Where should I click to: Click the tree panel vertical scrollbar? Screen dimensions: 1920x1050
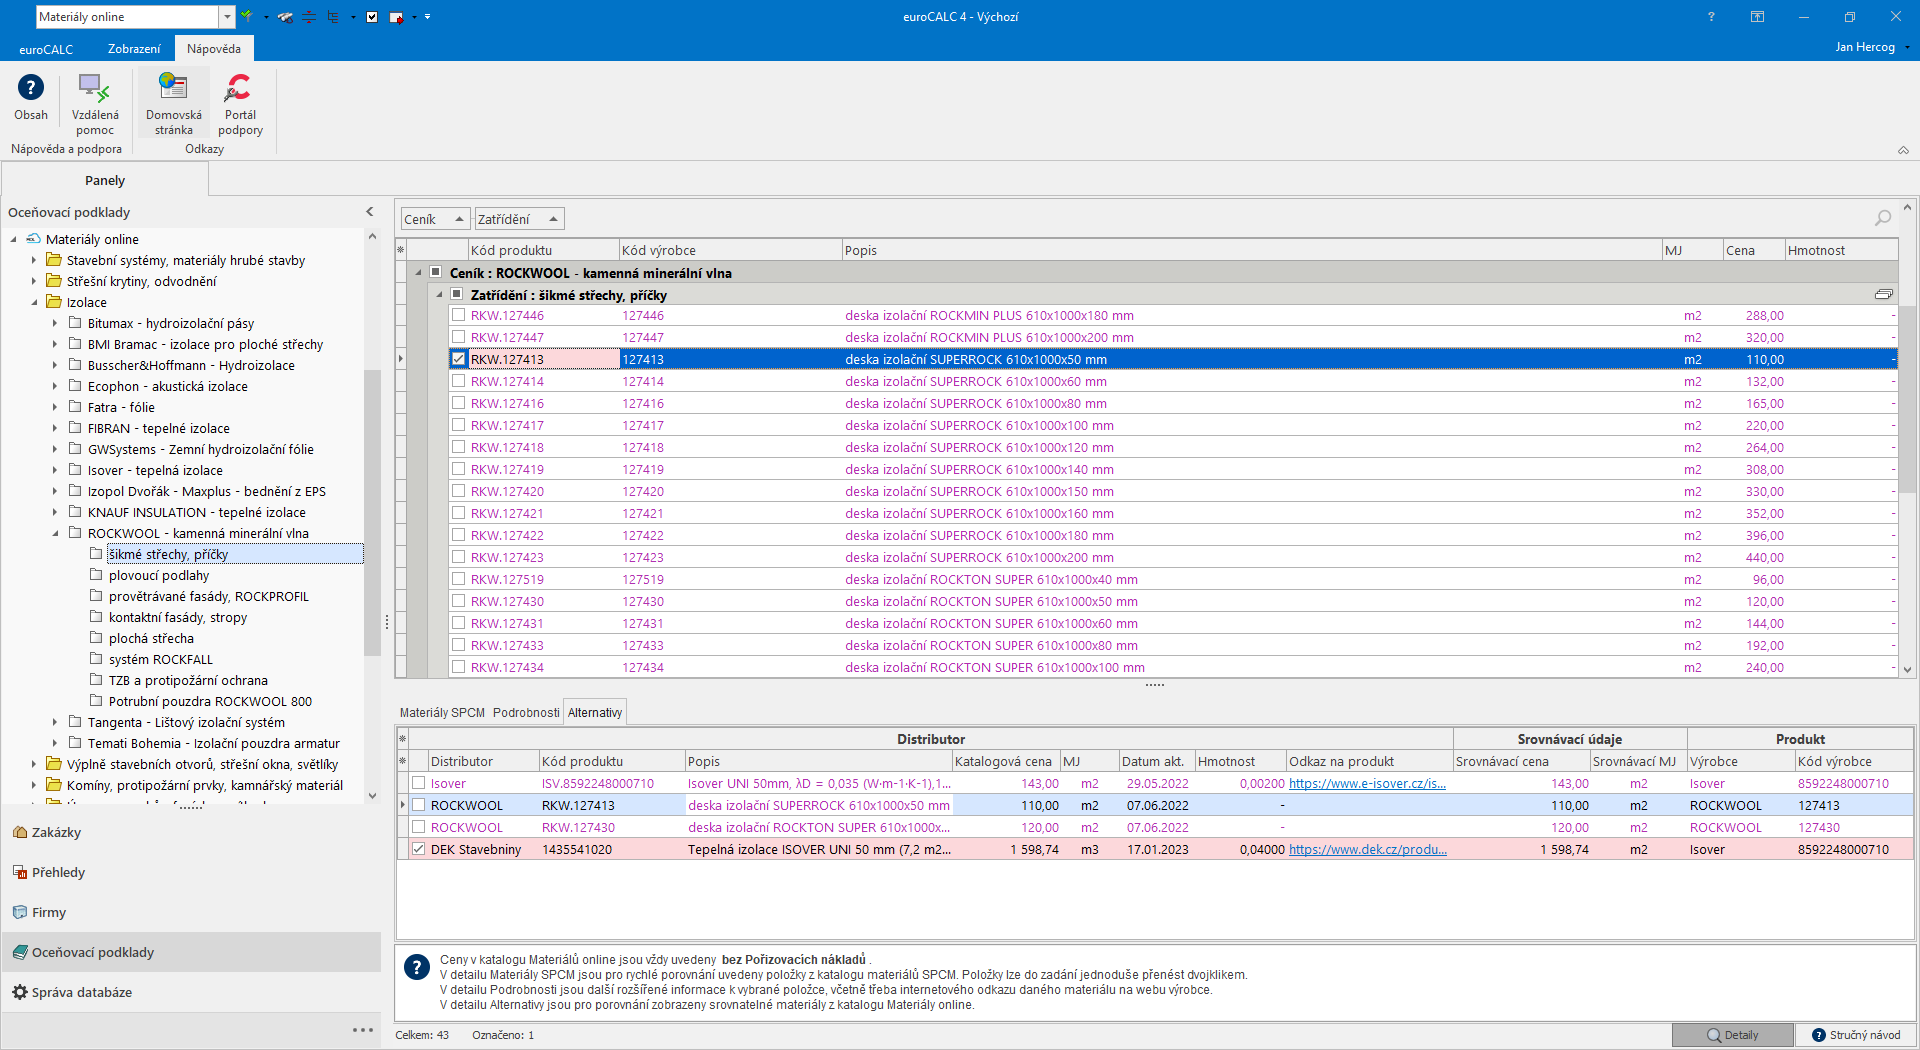pos(372,515)
